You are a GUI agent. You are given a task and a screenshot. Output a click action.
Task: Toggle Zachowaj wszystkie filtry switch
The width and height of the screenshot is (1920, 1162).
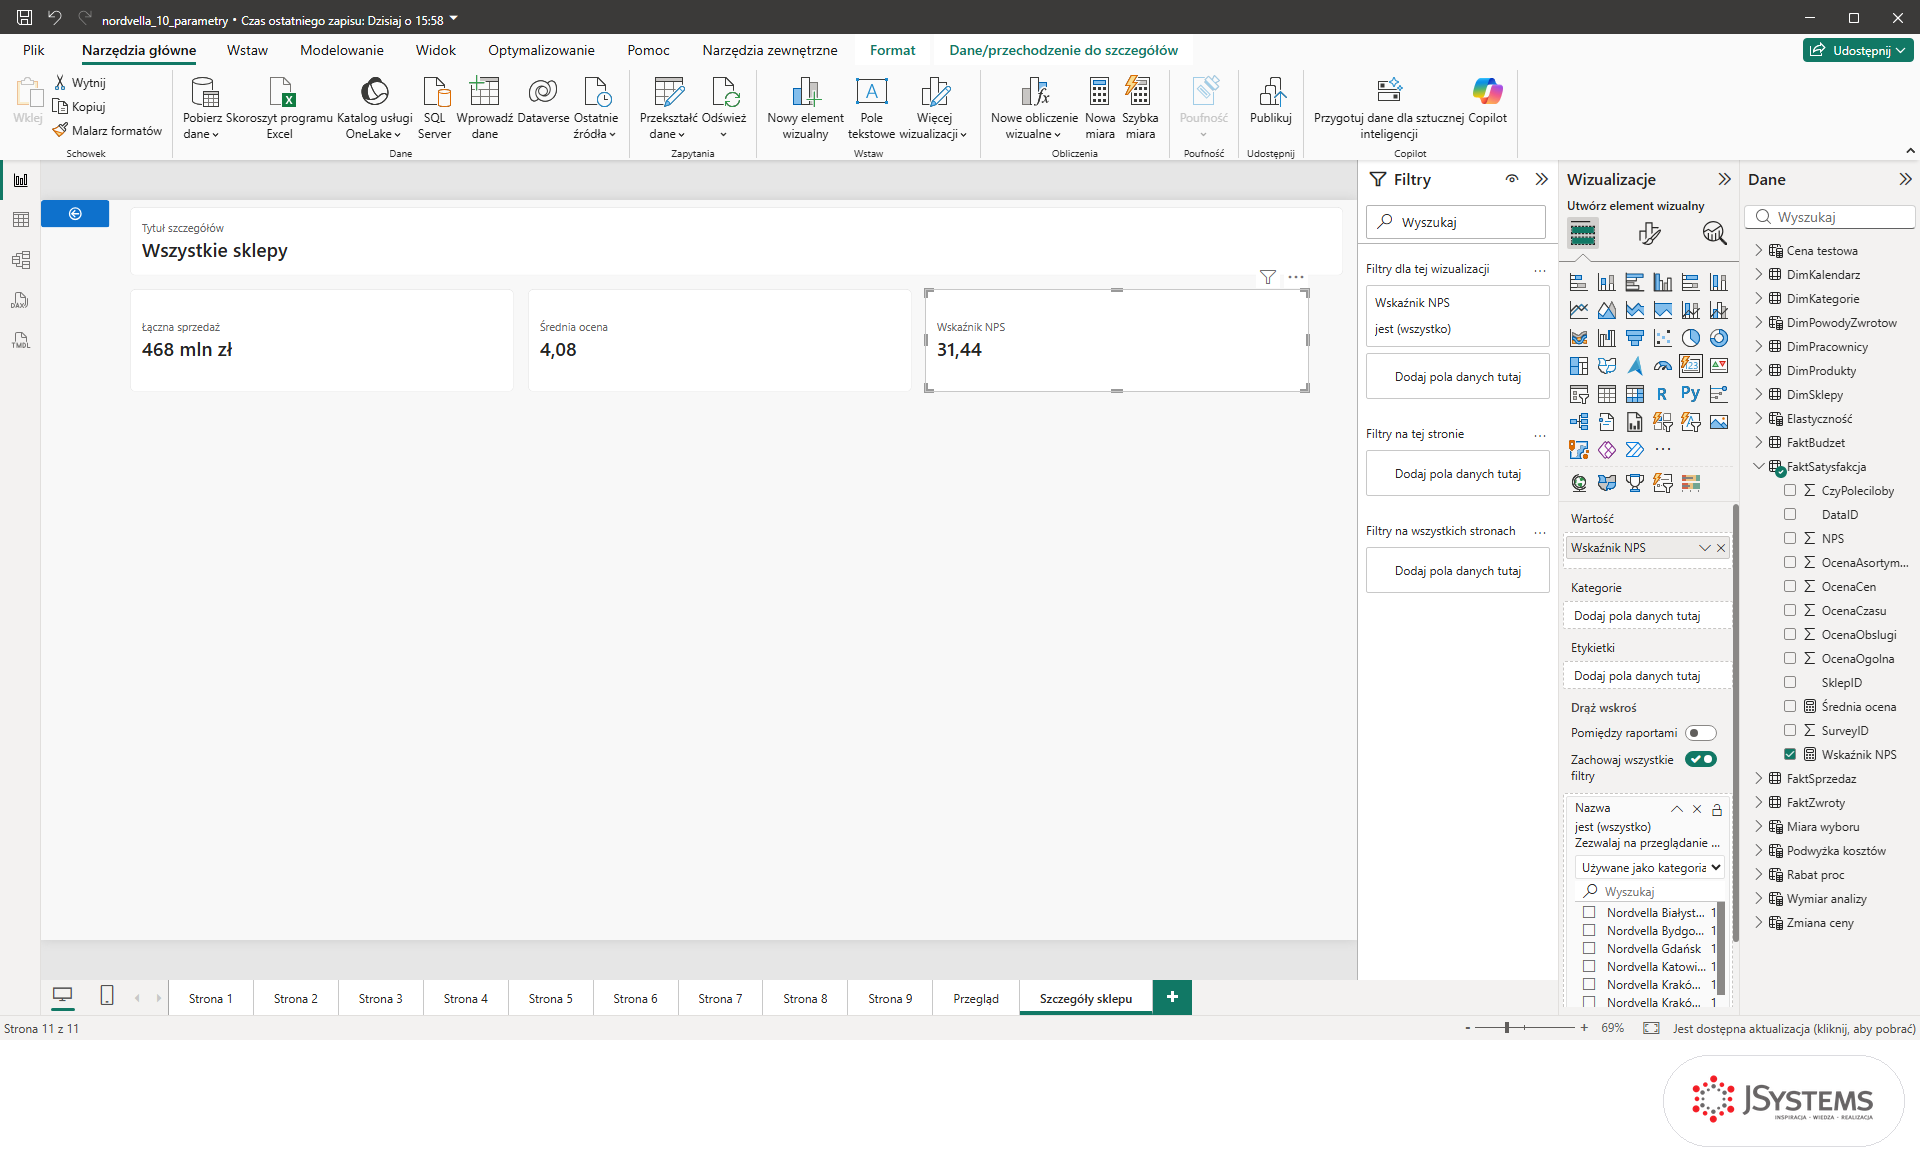pos(1700,759)
